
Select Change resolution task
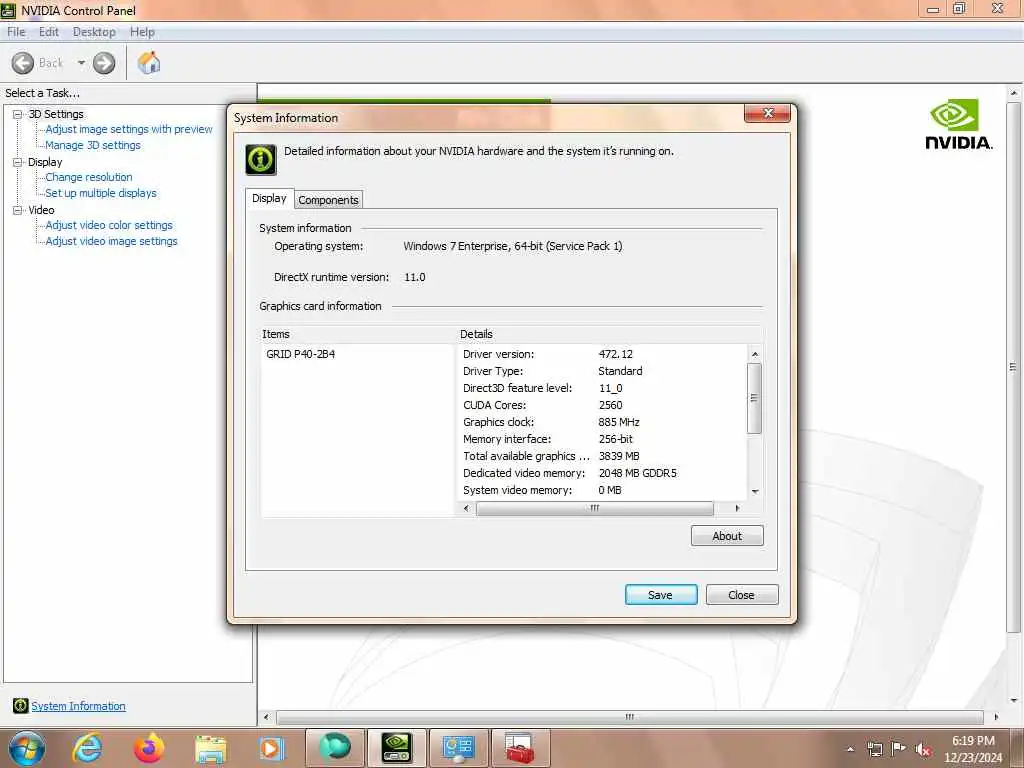pos(89,177)
